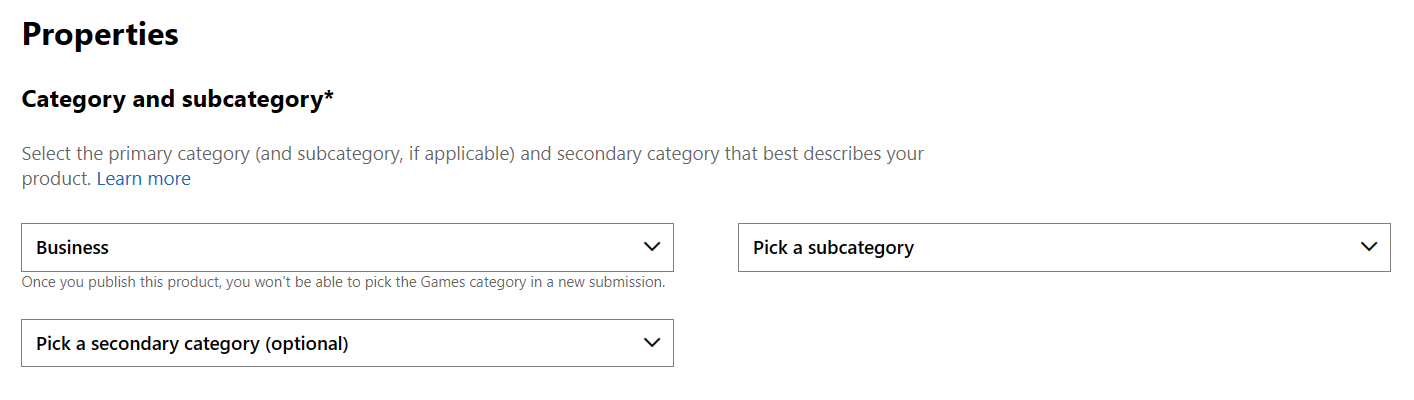Open the Business primary category dropdown
The height and width of the screenshot is (400, 1414).
click(347, 247)
